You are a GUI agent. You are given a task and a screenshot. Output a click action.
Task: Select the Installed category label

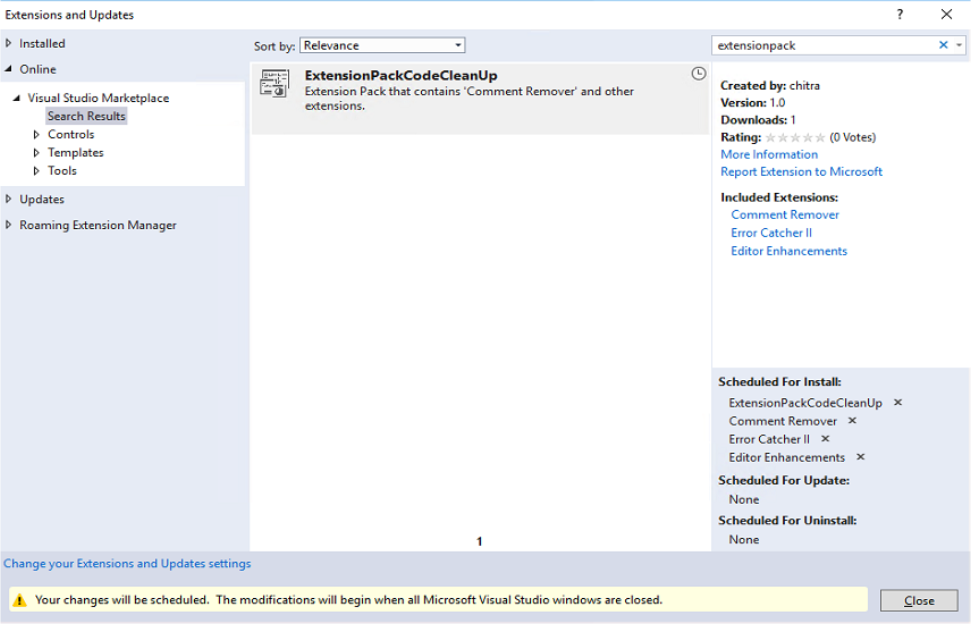(42, 43)
